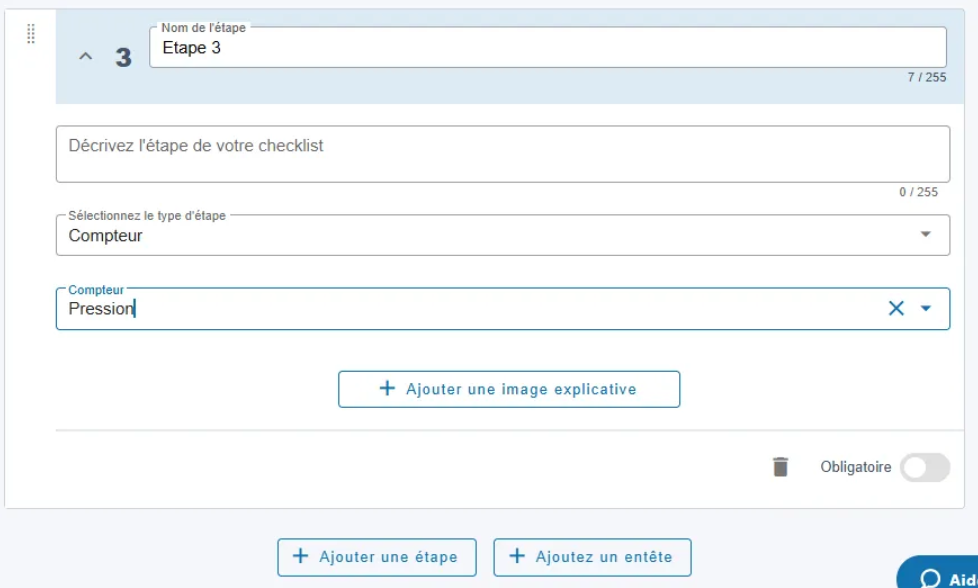Click the plus icon of Ajoutez un entête
This screenshot has width=978, height=588.
pos(516,556)
